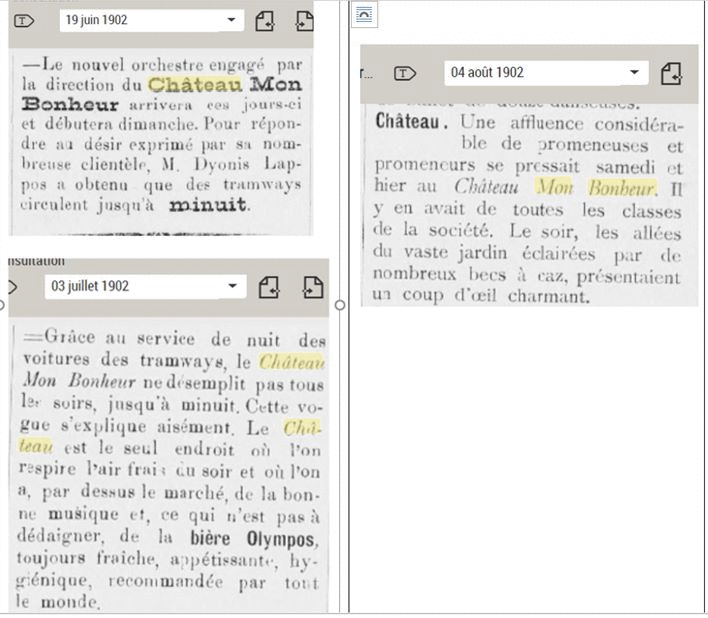
Task: Open the 04 août 1902 date dropdown
Action: tap(546, 73)
